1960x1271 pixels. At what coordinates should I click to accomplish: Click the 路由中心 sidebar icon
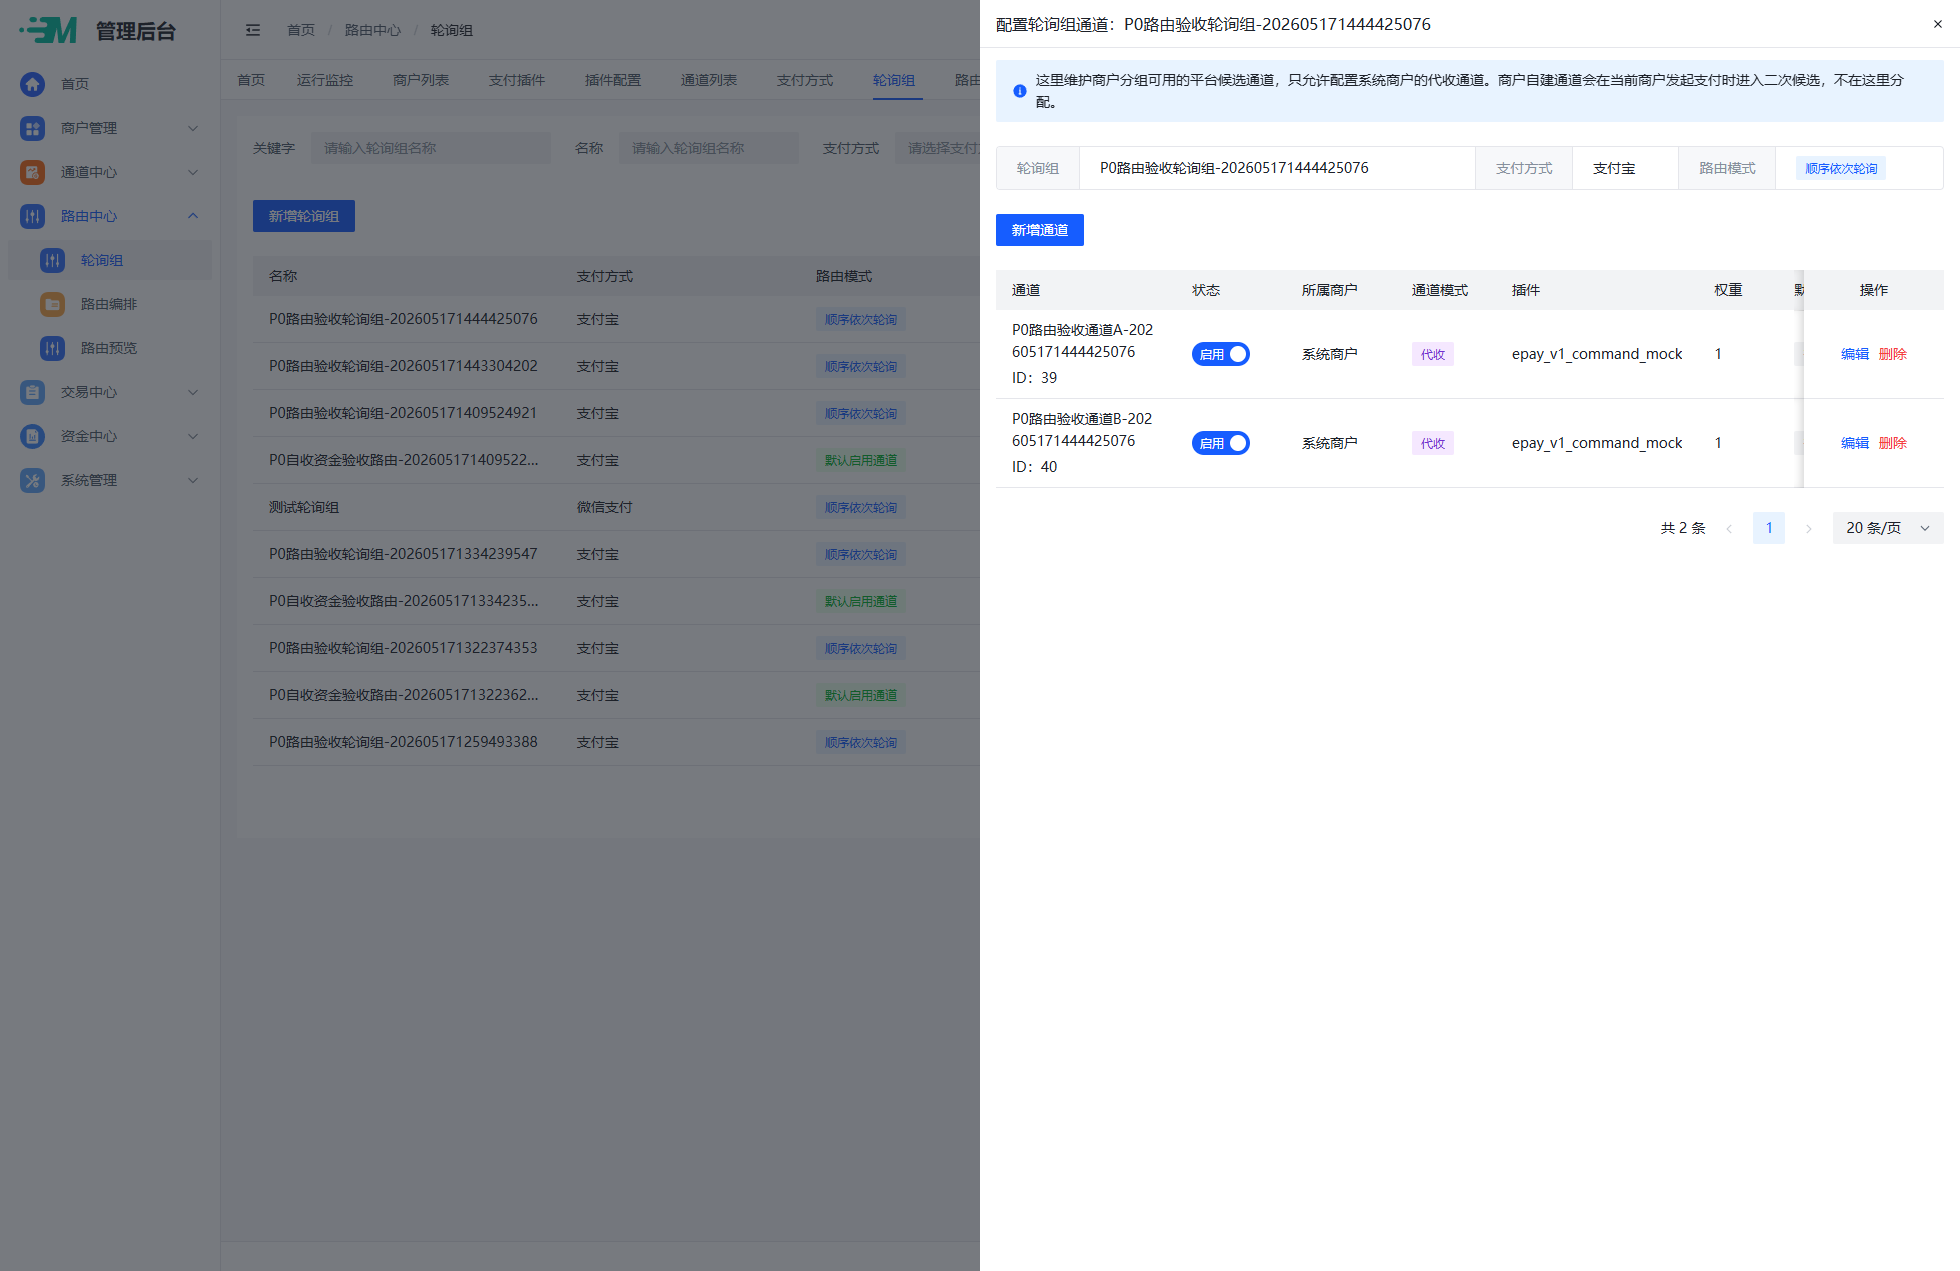[x=32, y=216]
